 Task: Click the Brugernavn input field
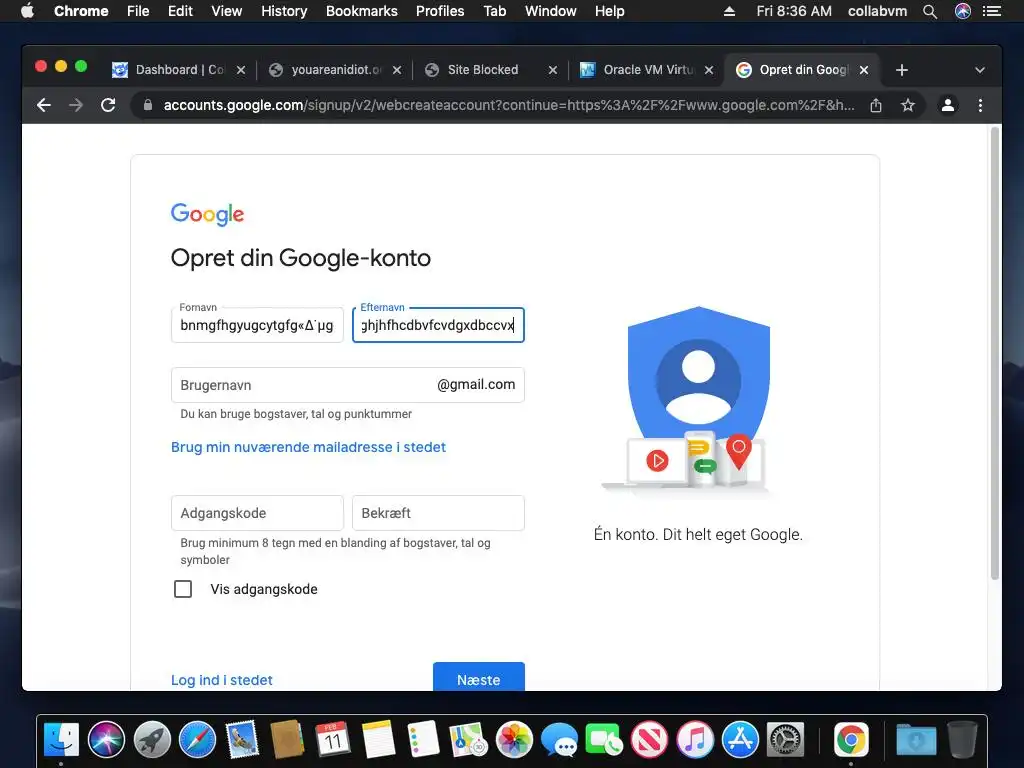pos(347,385)
